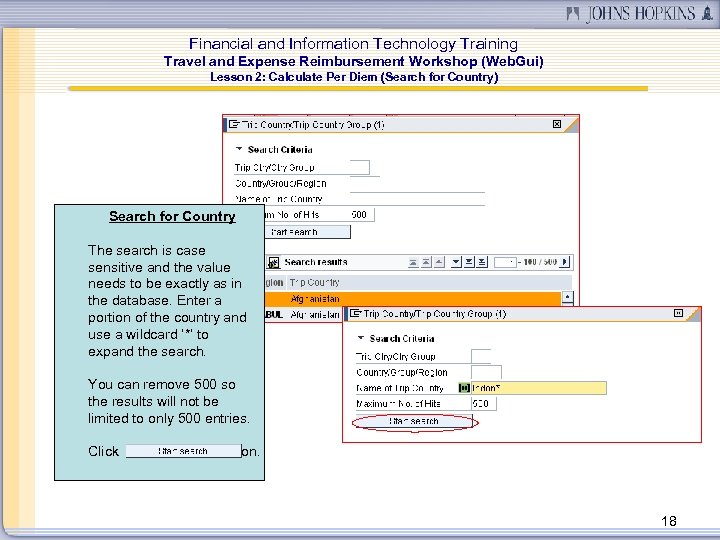Jump to last page of search results

(x=482, y=262)
